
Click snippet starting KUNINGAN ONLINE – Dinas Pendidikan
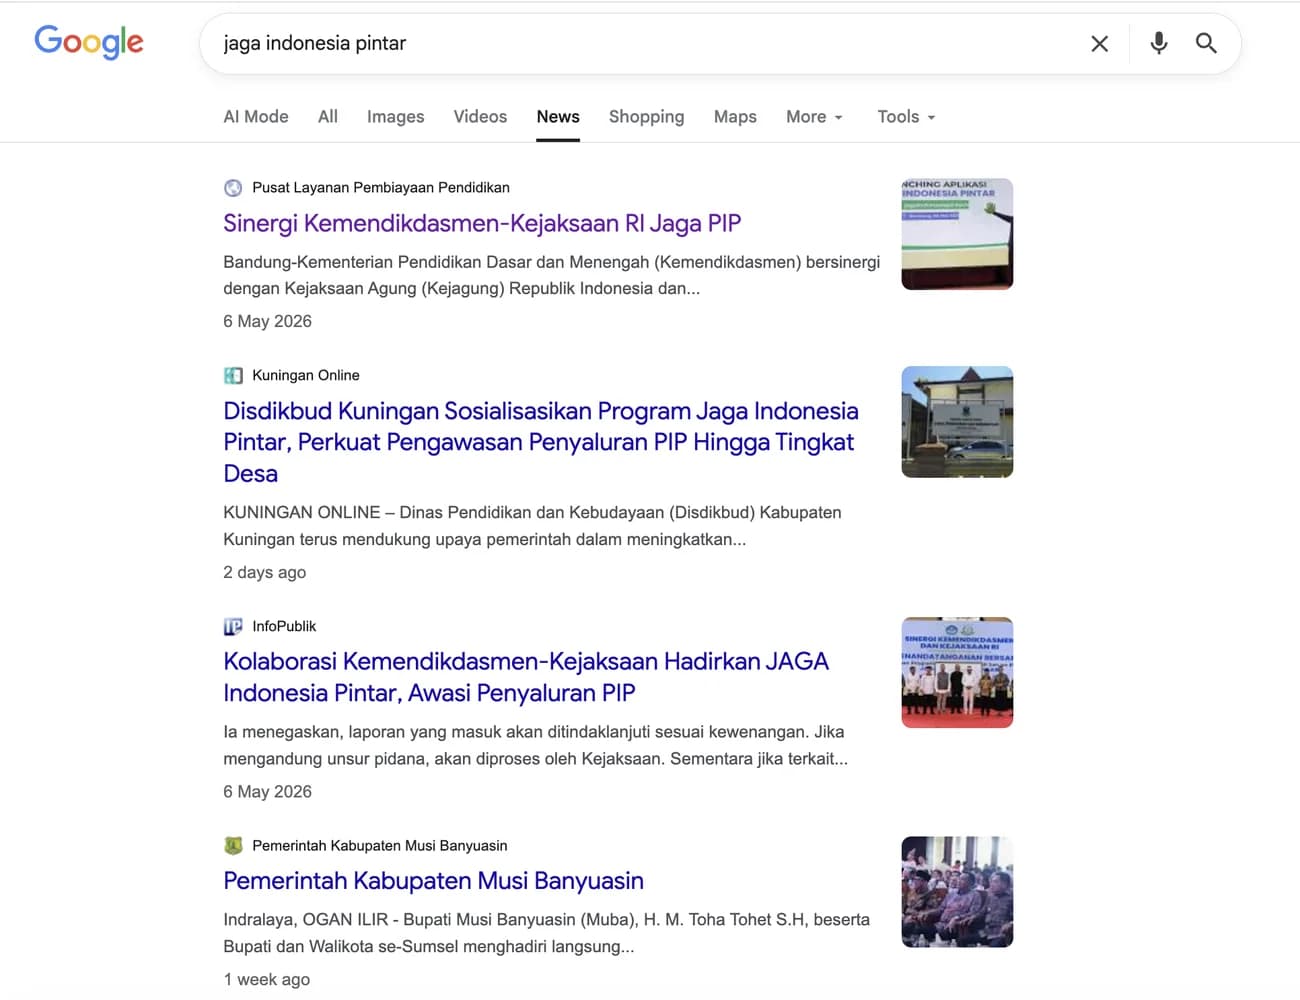point(532,526)
